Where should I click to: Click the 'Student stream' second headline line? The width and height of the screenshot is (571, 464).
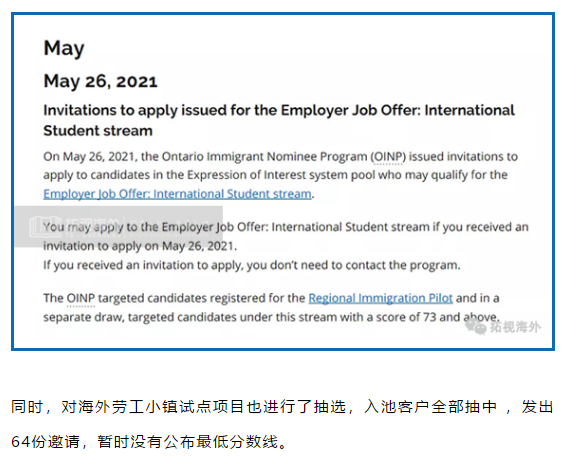click(x=98, y=131)
